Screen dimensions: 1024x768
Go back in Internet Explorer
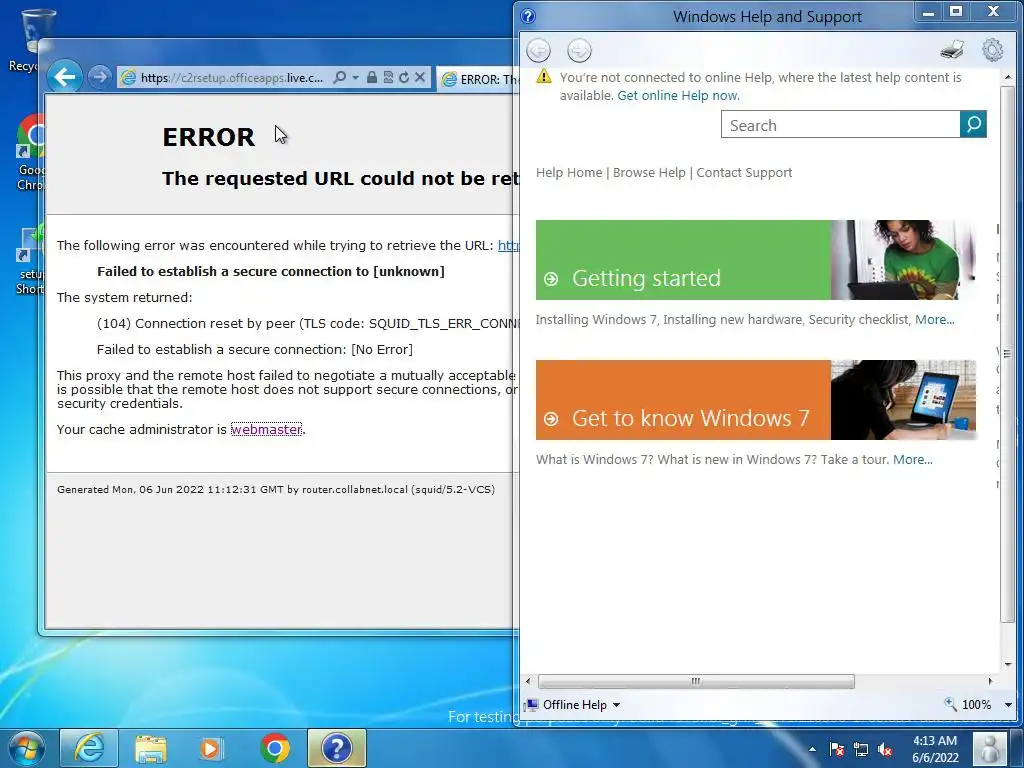coord(65,77)
